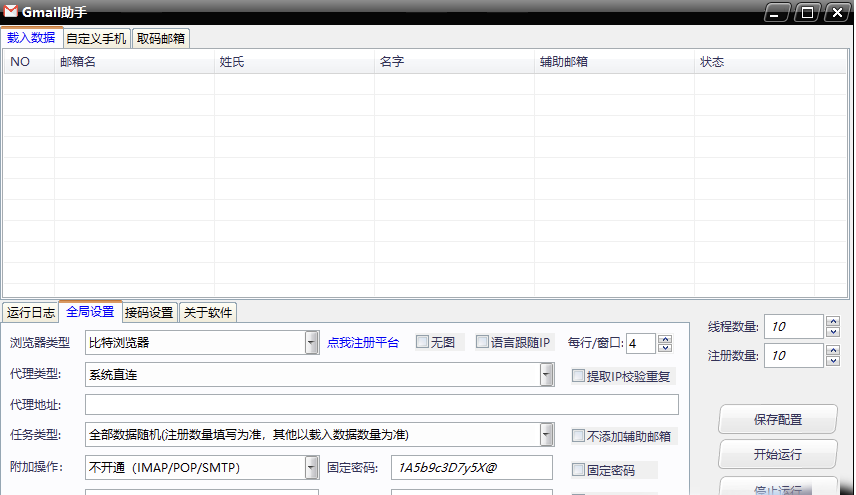Viewport: 856px width, 495px height.
Task: Tick the 不添加辅助邮箱 checkbox
Action: 578,436
